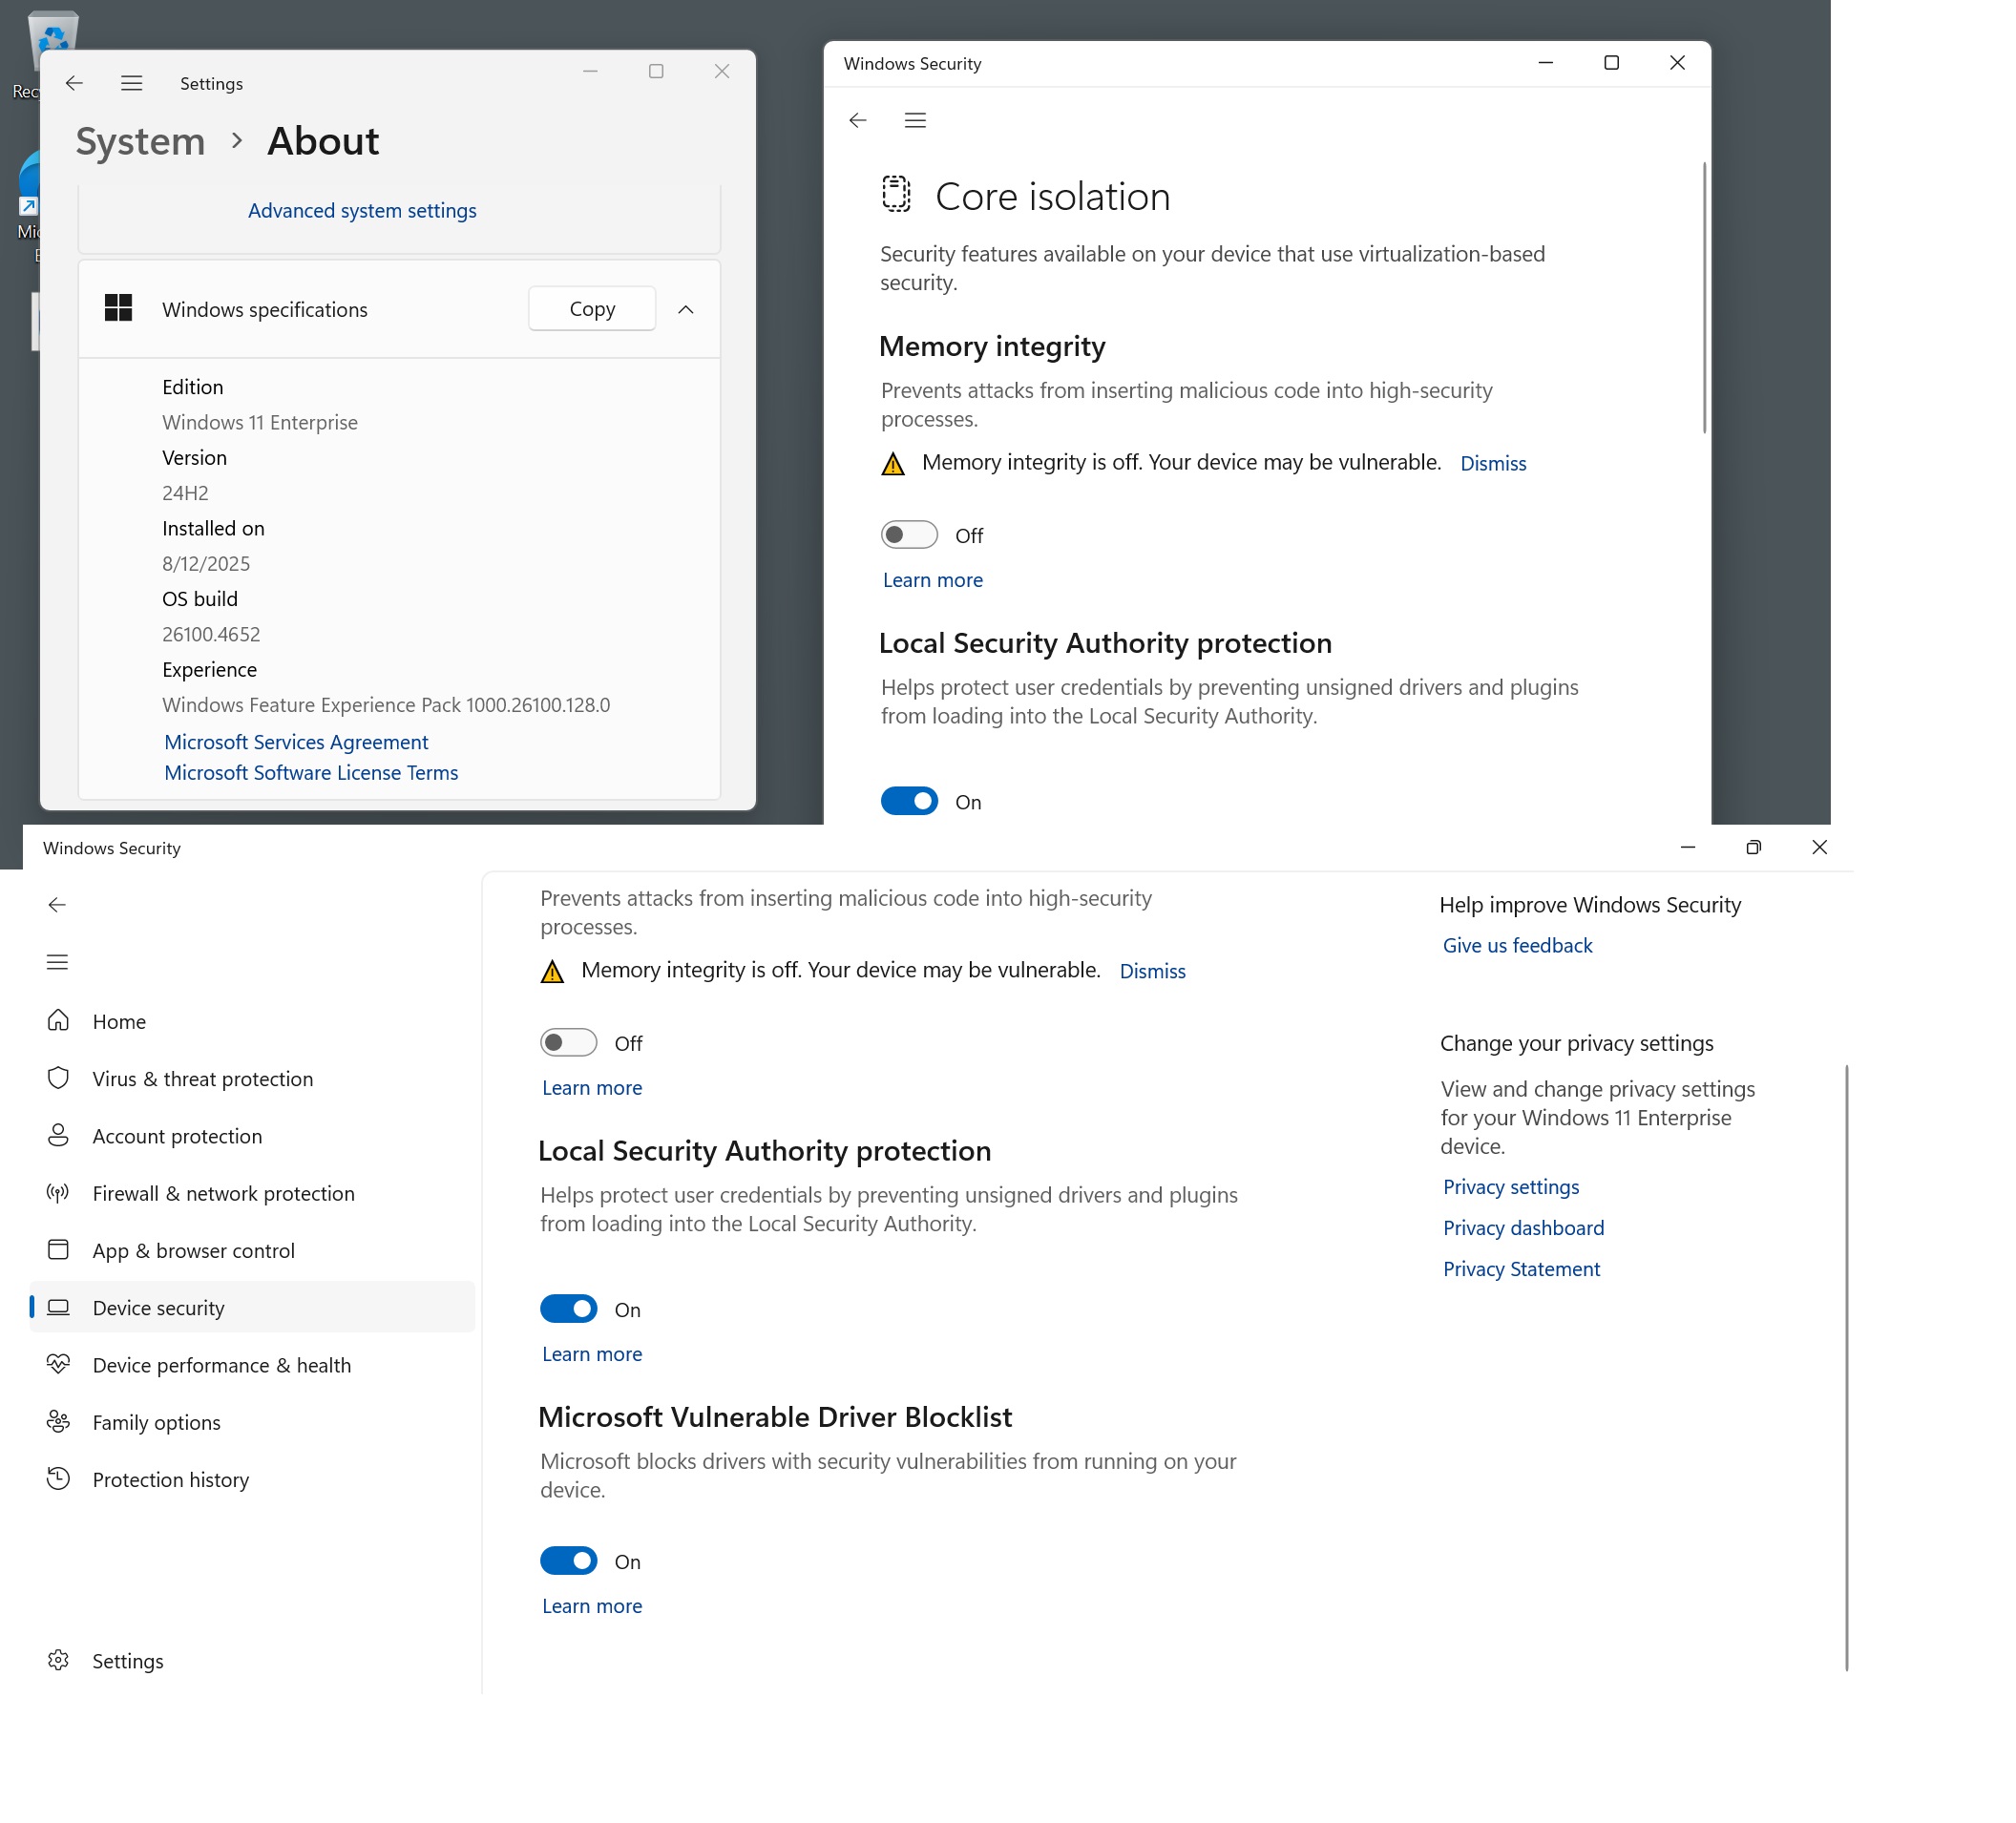Open Advanced system settings link

(x=362, y=210)
